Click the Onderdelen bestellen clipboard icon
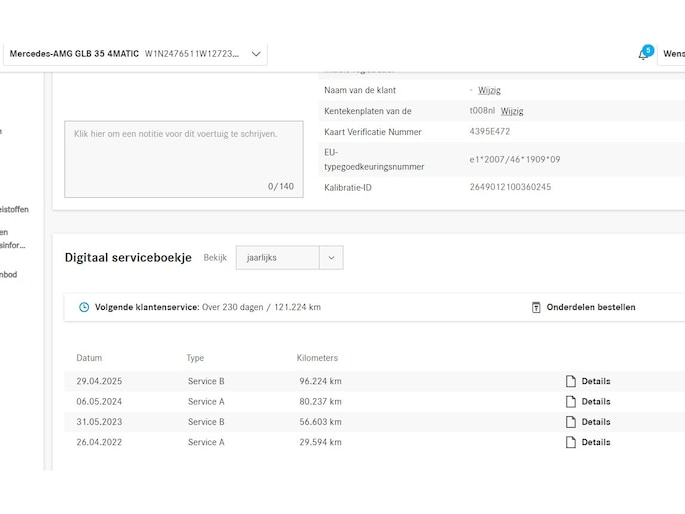This screenshot has height=514, width=685. point(536,307)
